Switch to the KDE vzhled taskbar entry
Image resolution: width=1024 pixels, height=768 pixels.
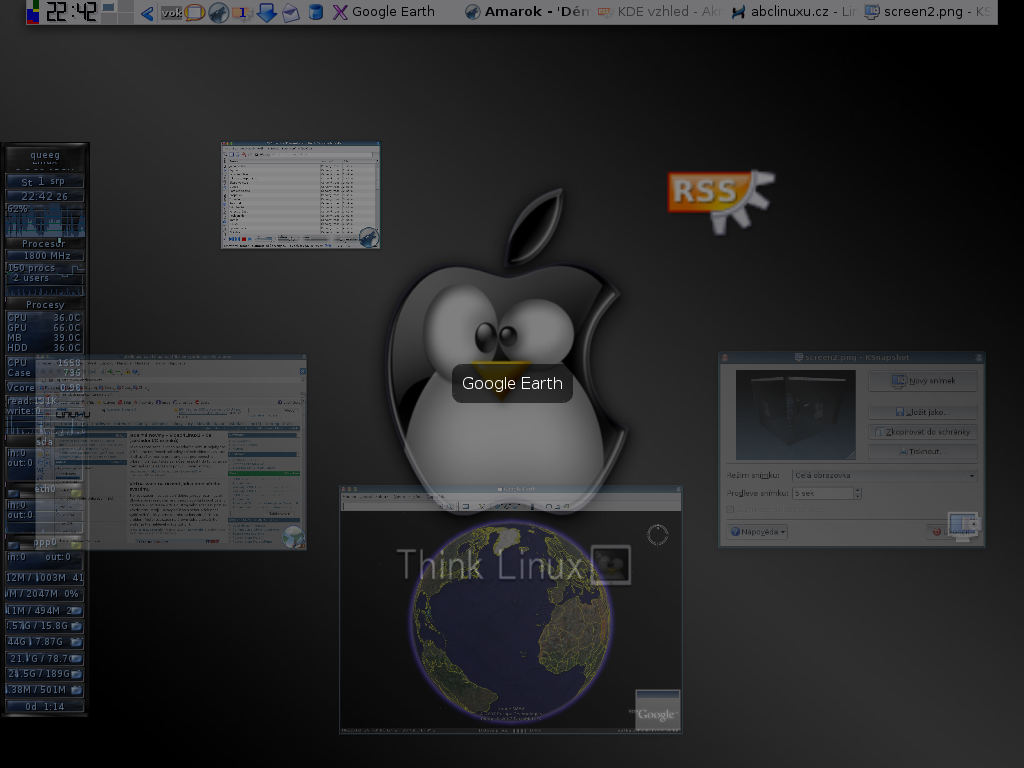pos(660,12)
